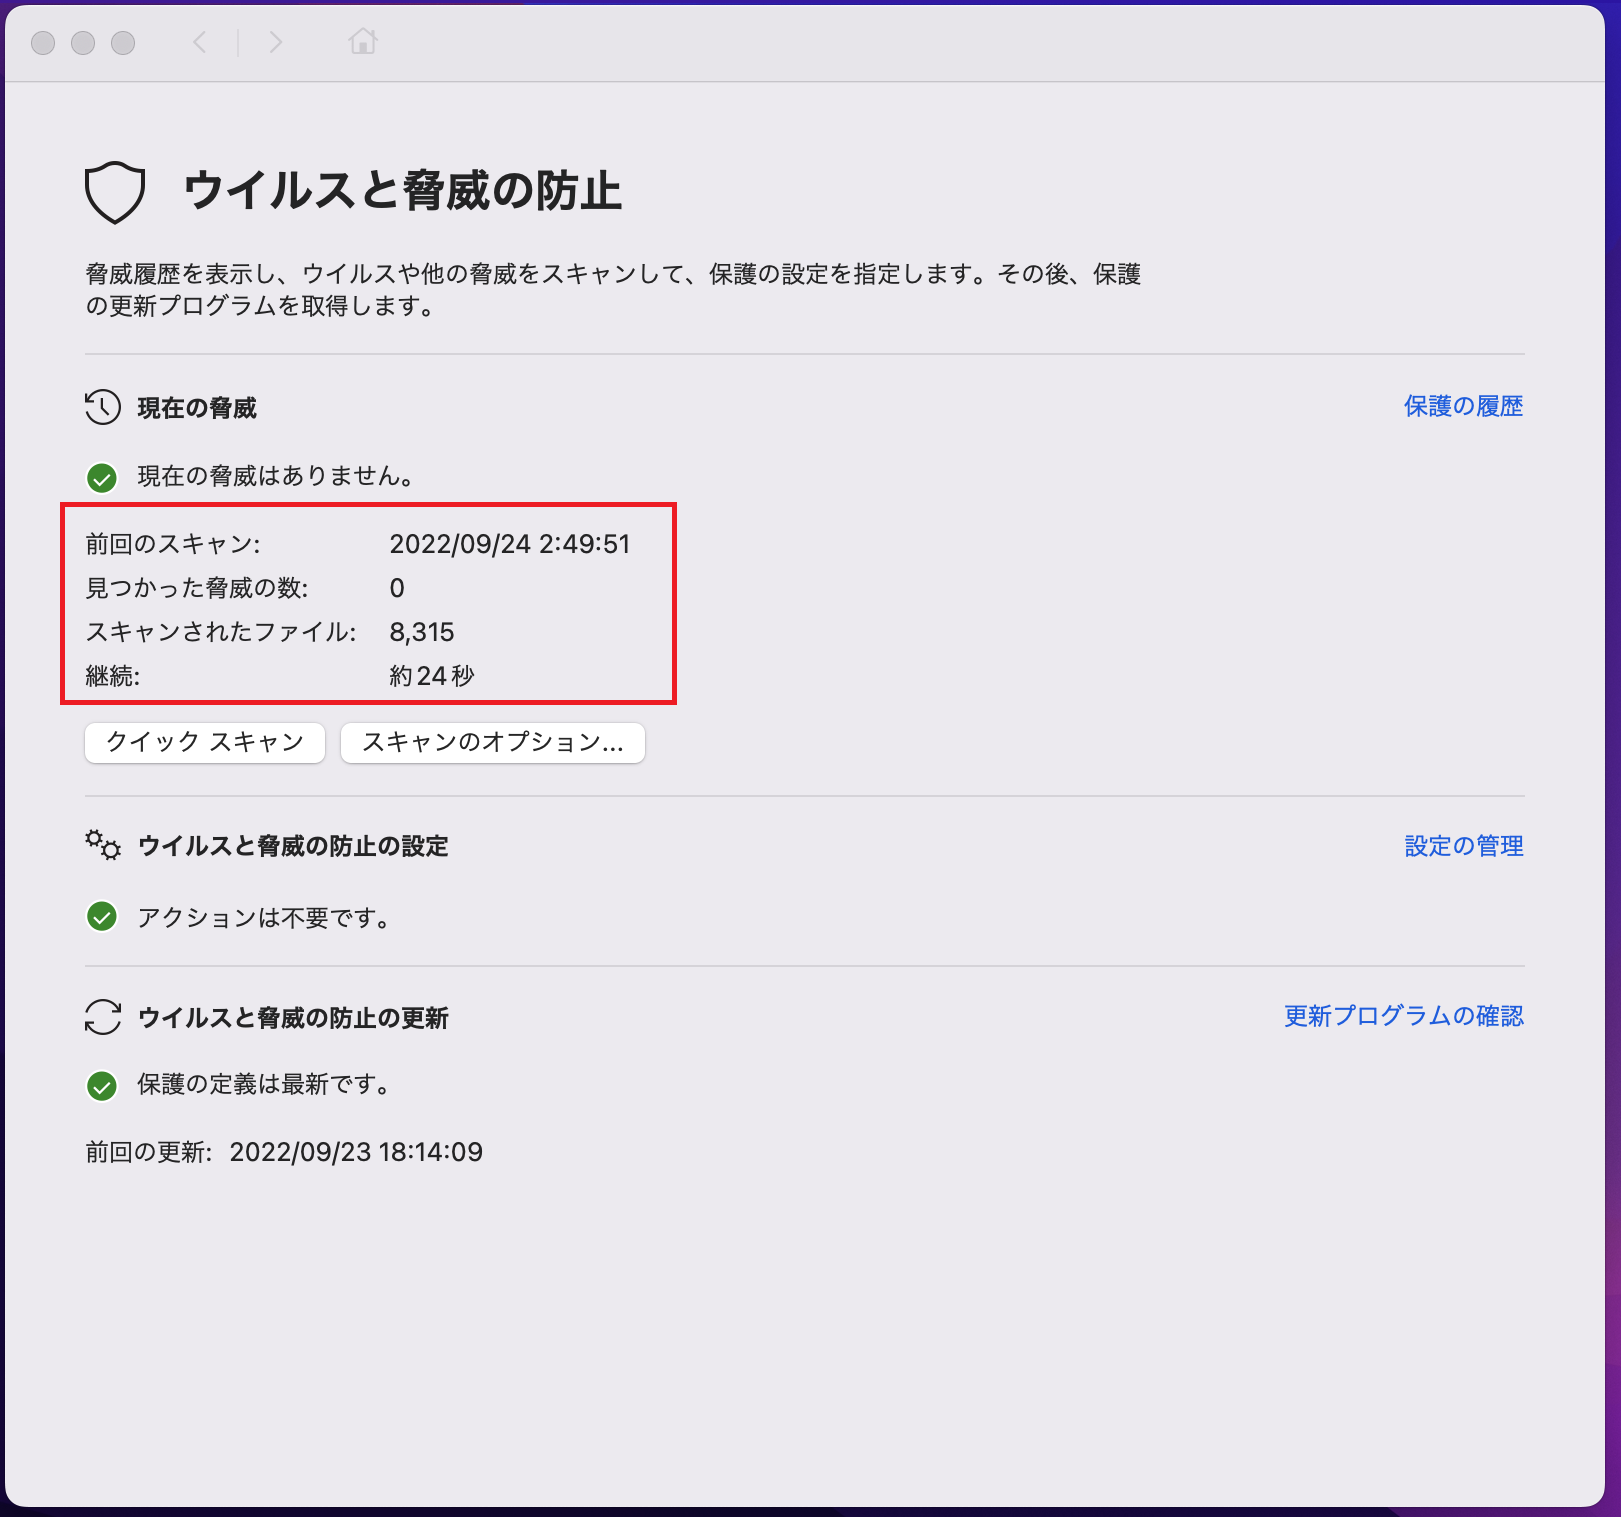Click the description paragraph starting with 脅威履歴を表示し
Viewport: 1621px width, 1517px height.
pos(613,290)
